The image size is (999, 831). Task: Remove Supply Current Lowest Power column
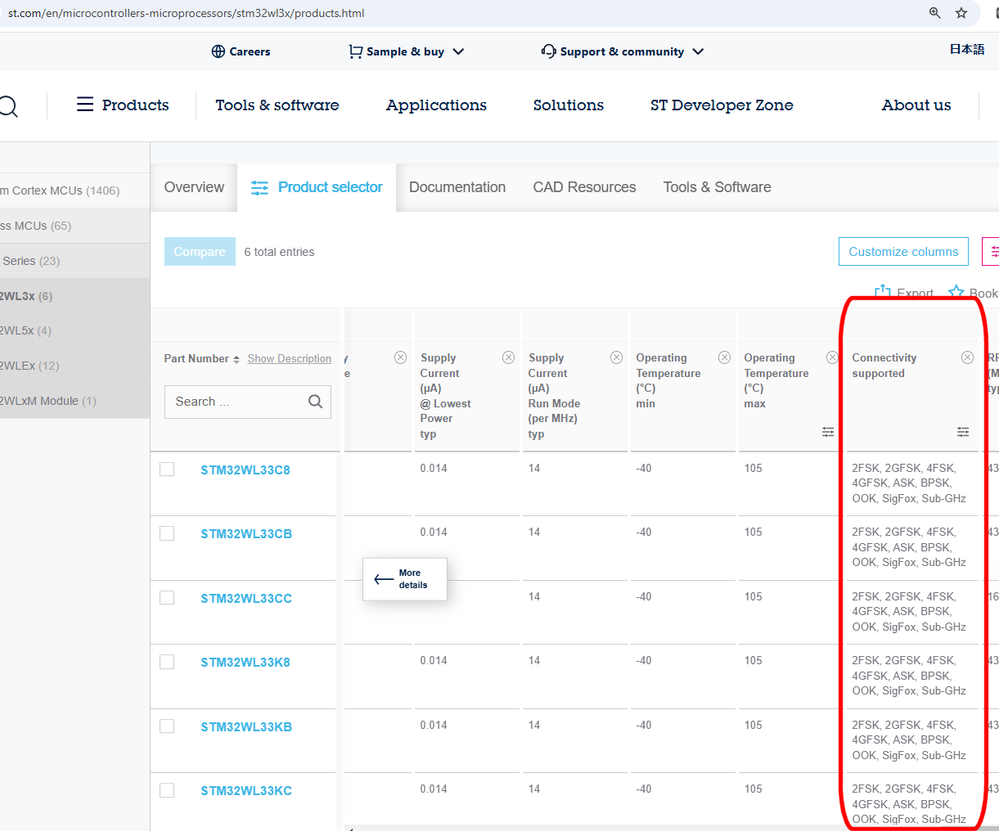(x=508, y=358)
